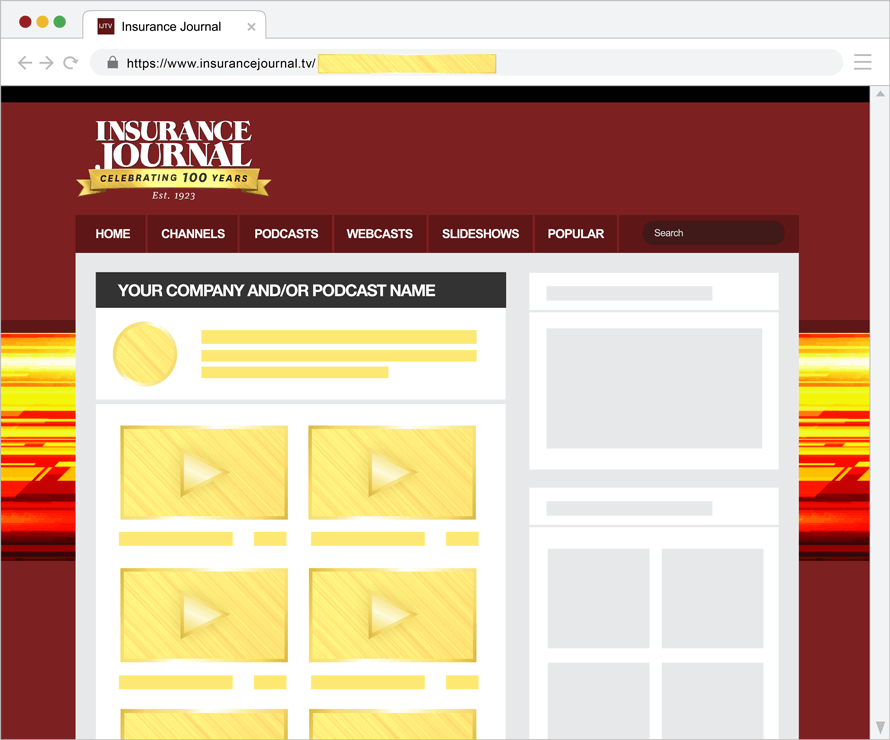Click the scrollbar down arrow
Viewport: 890px width, 740px height.
point(880,727)
